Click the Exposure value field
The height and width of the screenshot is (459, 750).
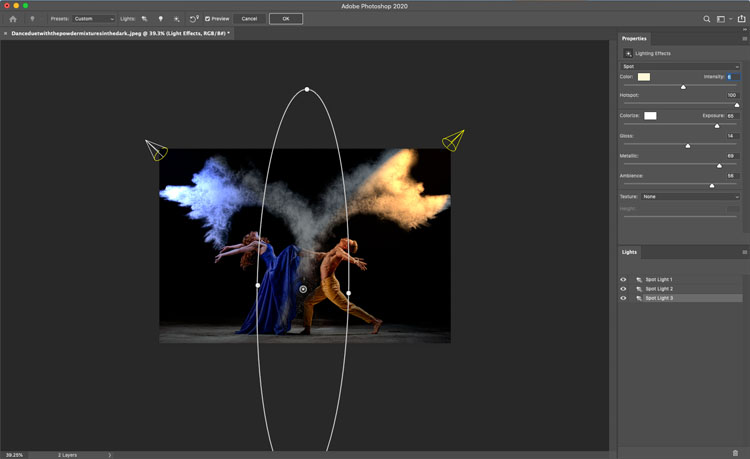[x=733, y=116]
